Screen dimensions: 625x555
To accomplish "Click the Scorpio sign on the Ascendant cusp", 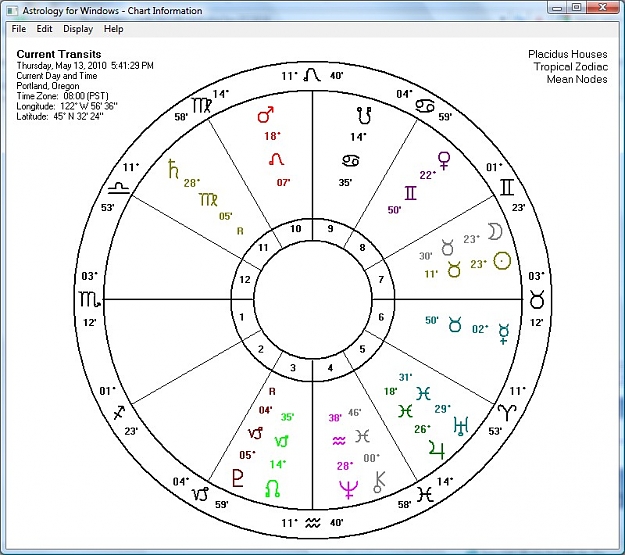I will [89, 299].
